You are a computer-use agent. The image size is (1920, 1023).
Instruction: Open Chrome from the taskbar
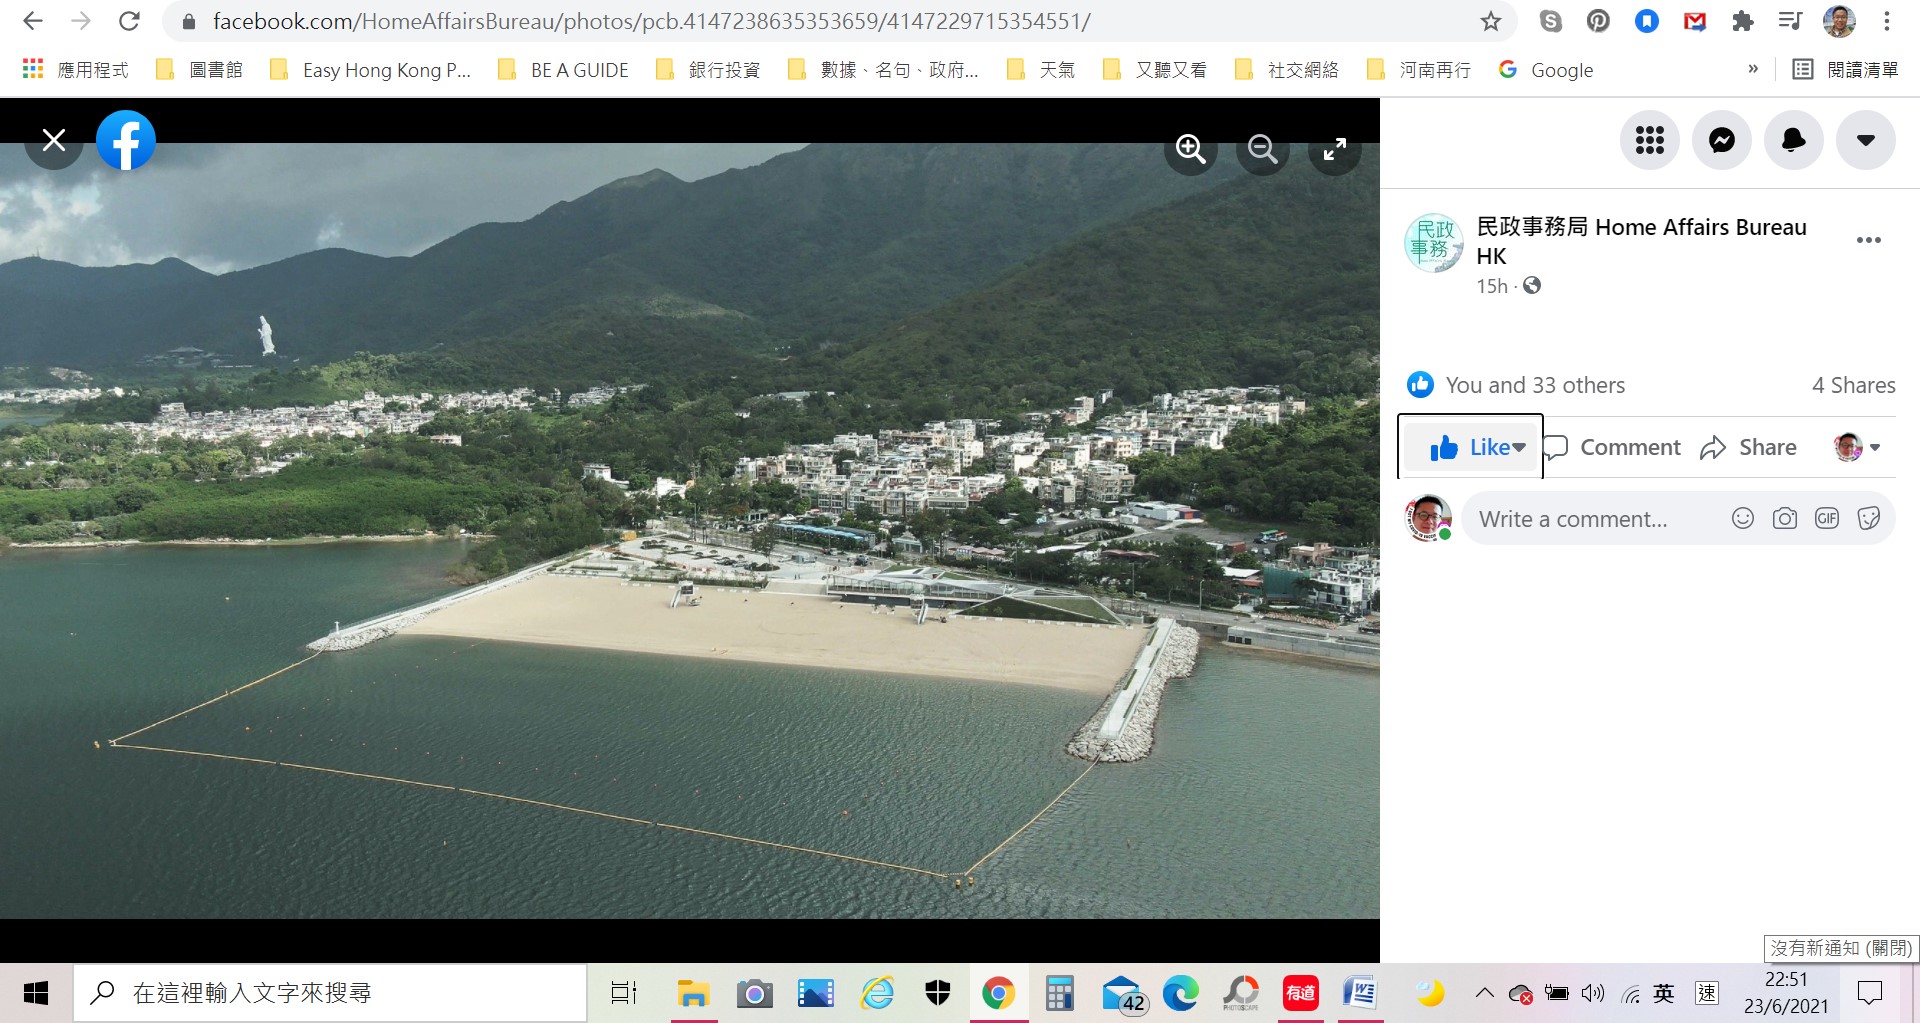point(998,993)
